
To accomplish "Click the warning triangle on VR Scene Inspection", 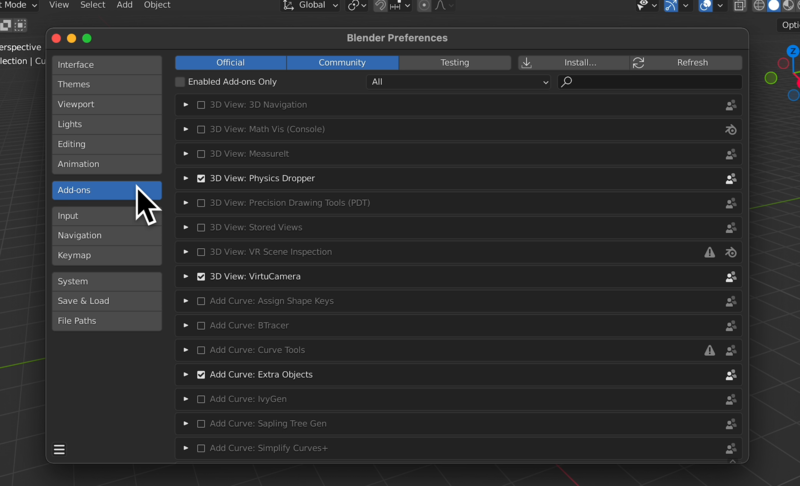I will point(710,252).
